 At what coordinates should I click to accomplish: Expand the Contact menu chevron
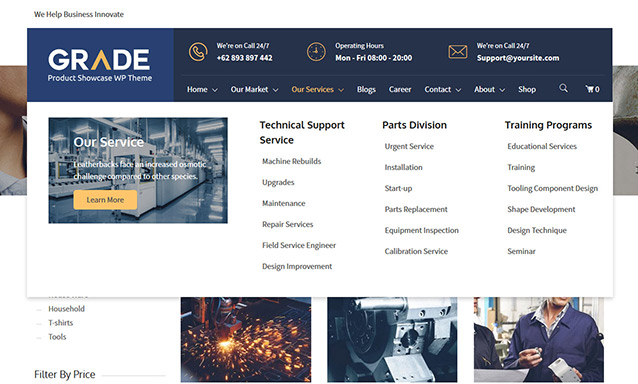458,90
